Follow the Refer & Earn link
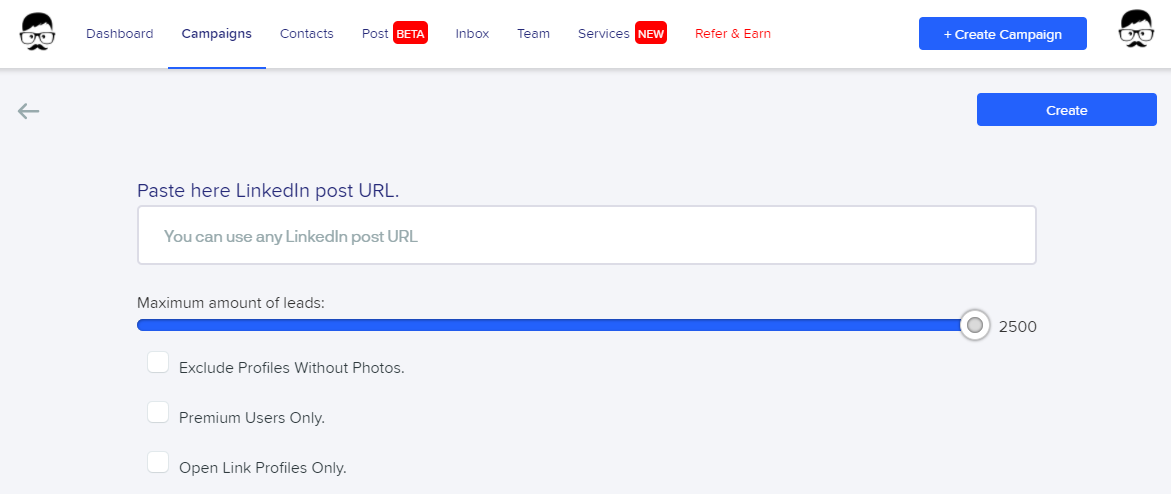This screenshot has width=1171, height=494. 733,34
